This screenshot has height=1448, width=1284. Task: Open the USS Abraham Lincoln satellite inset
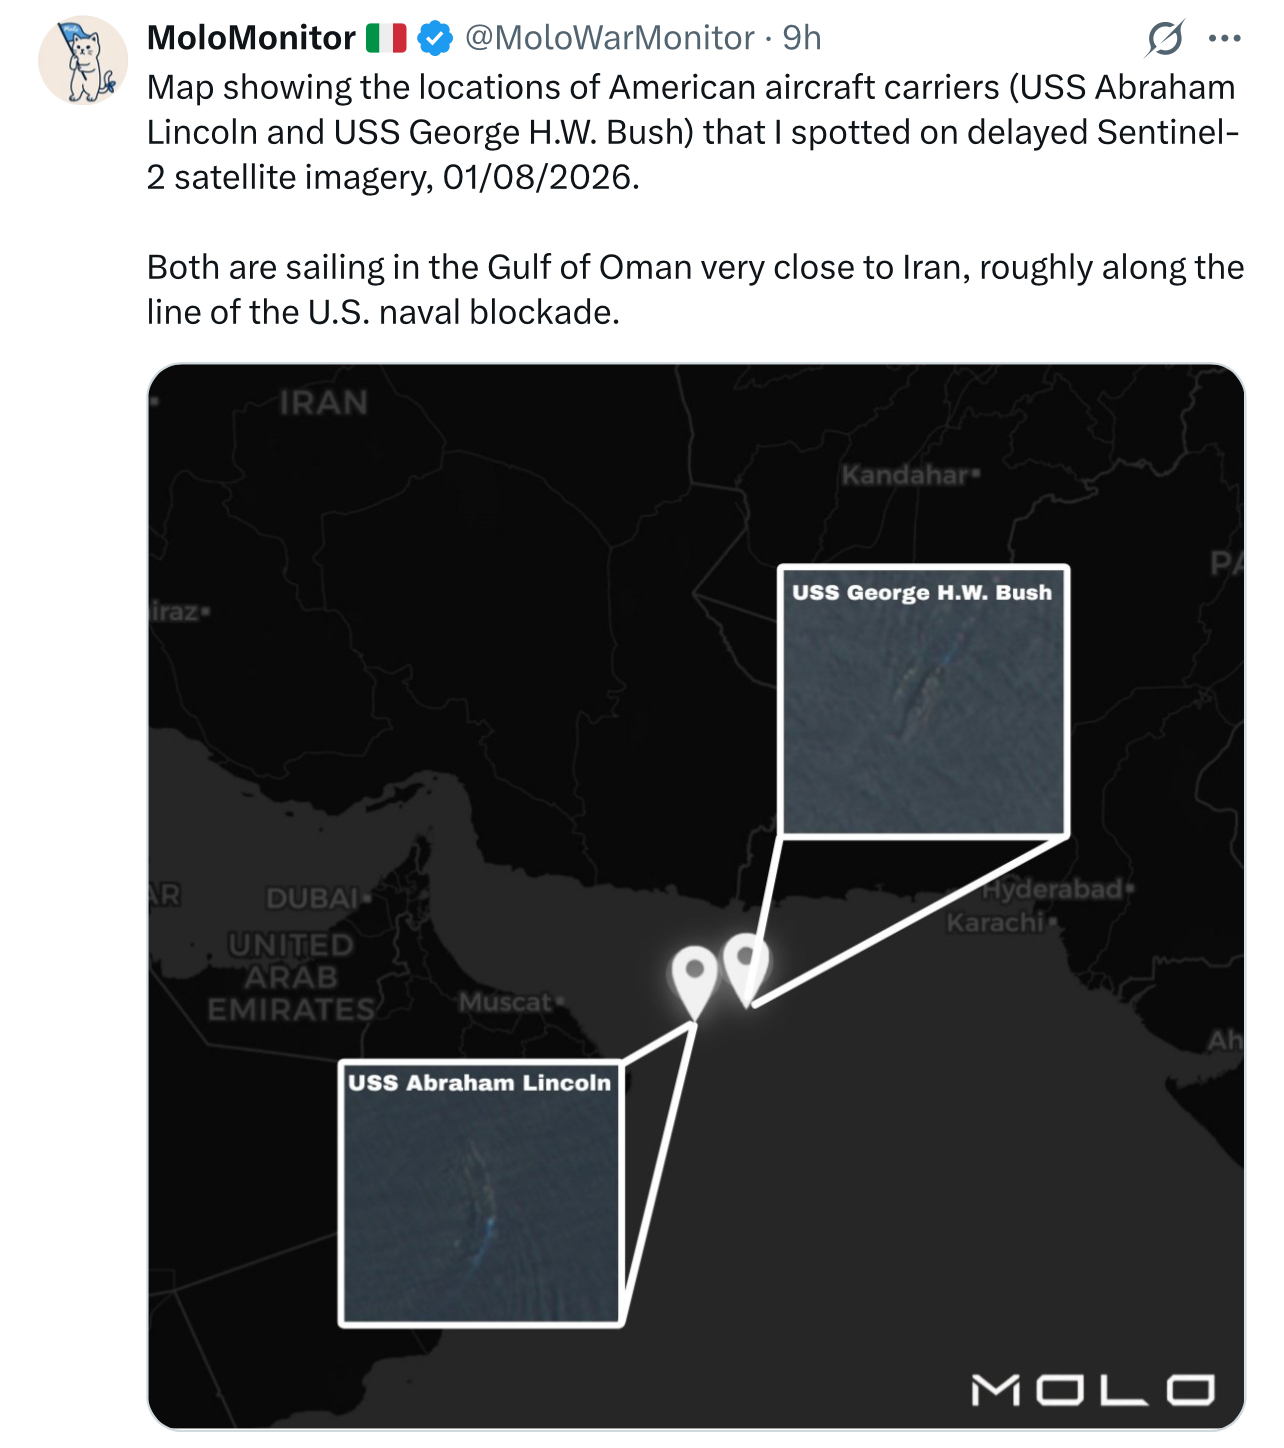click(481, 1193)
